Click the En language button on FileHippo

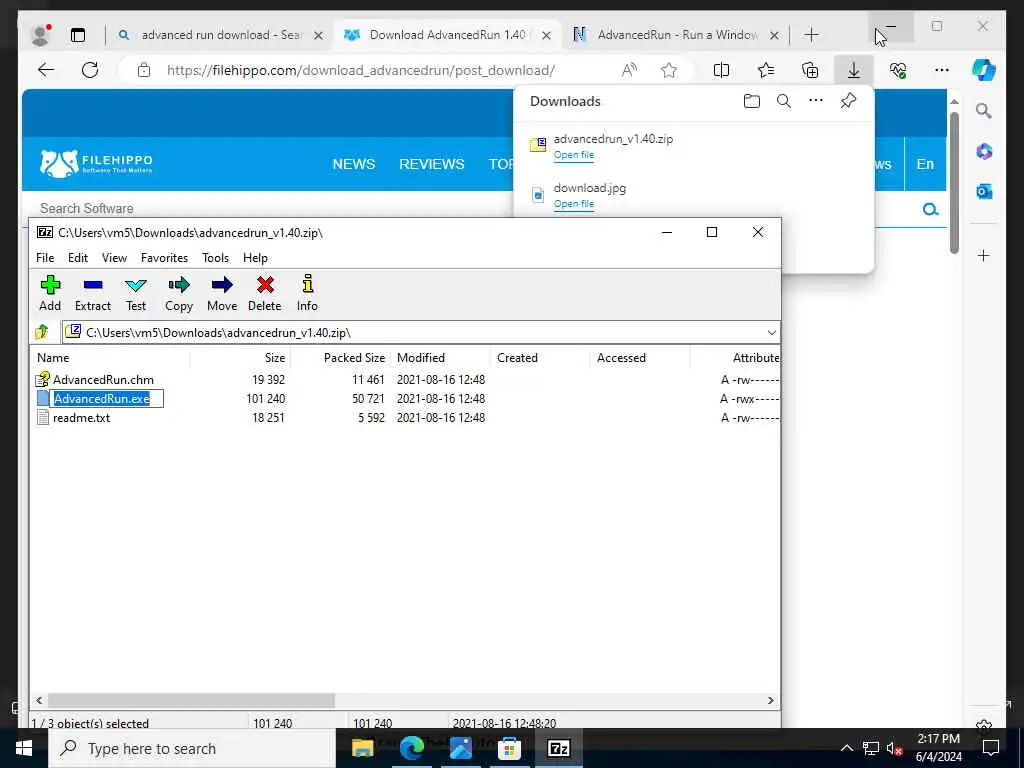pyautogui.click(x=925, y=164)
